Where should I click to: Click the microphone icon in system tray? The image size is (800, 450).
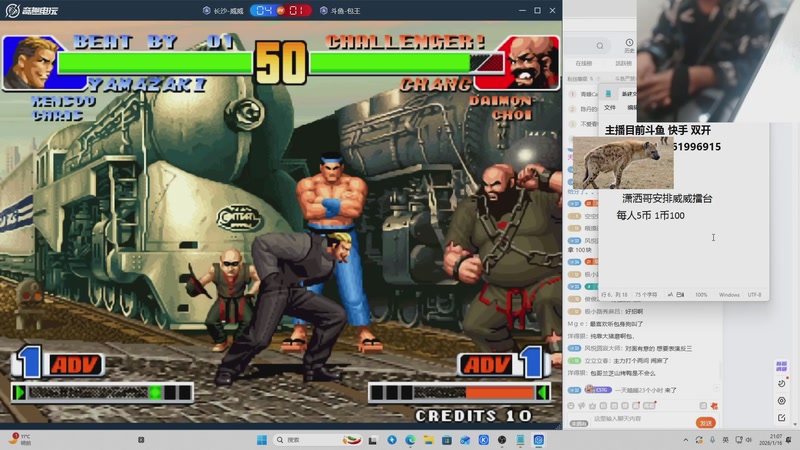712,440
